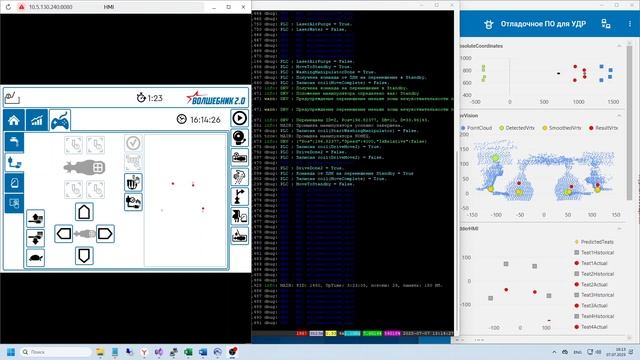Open the touch screen sidebar section
640x360 pixels.
tap(14, 203)
